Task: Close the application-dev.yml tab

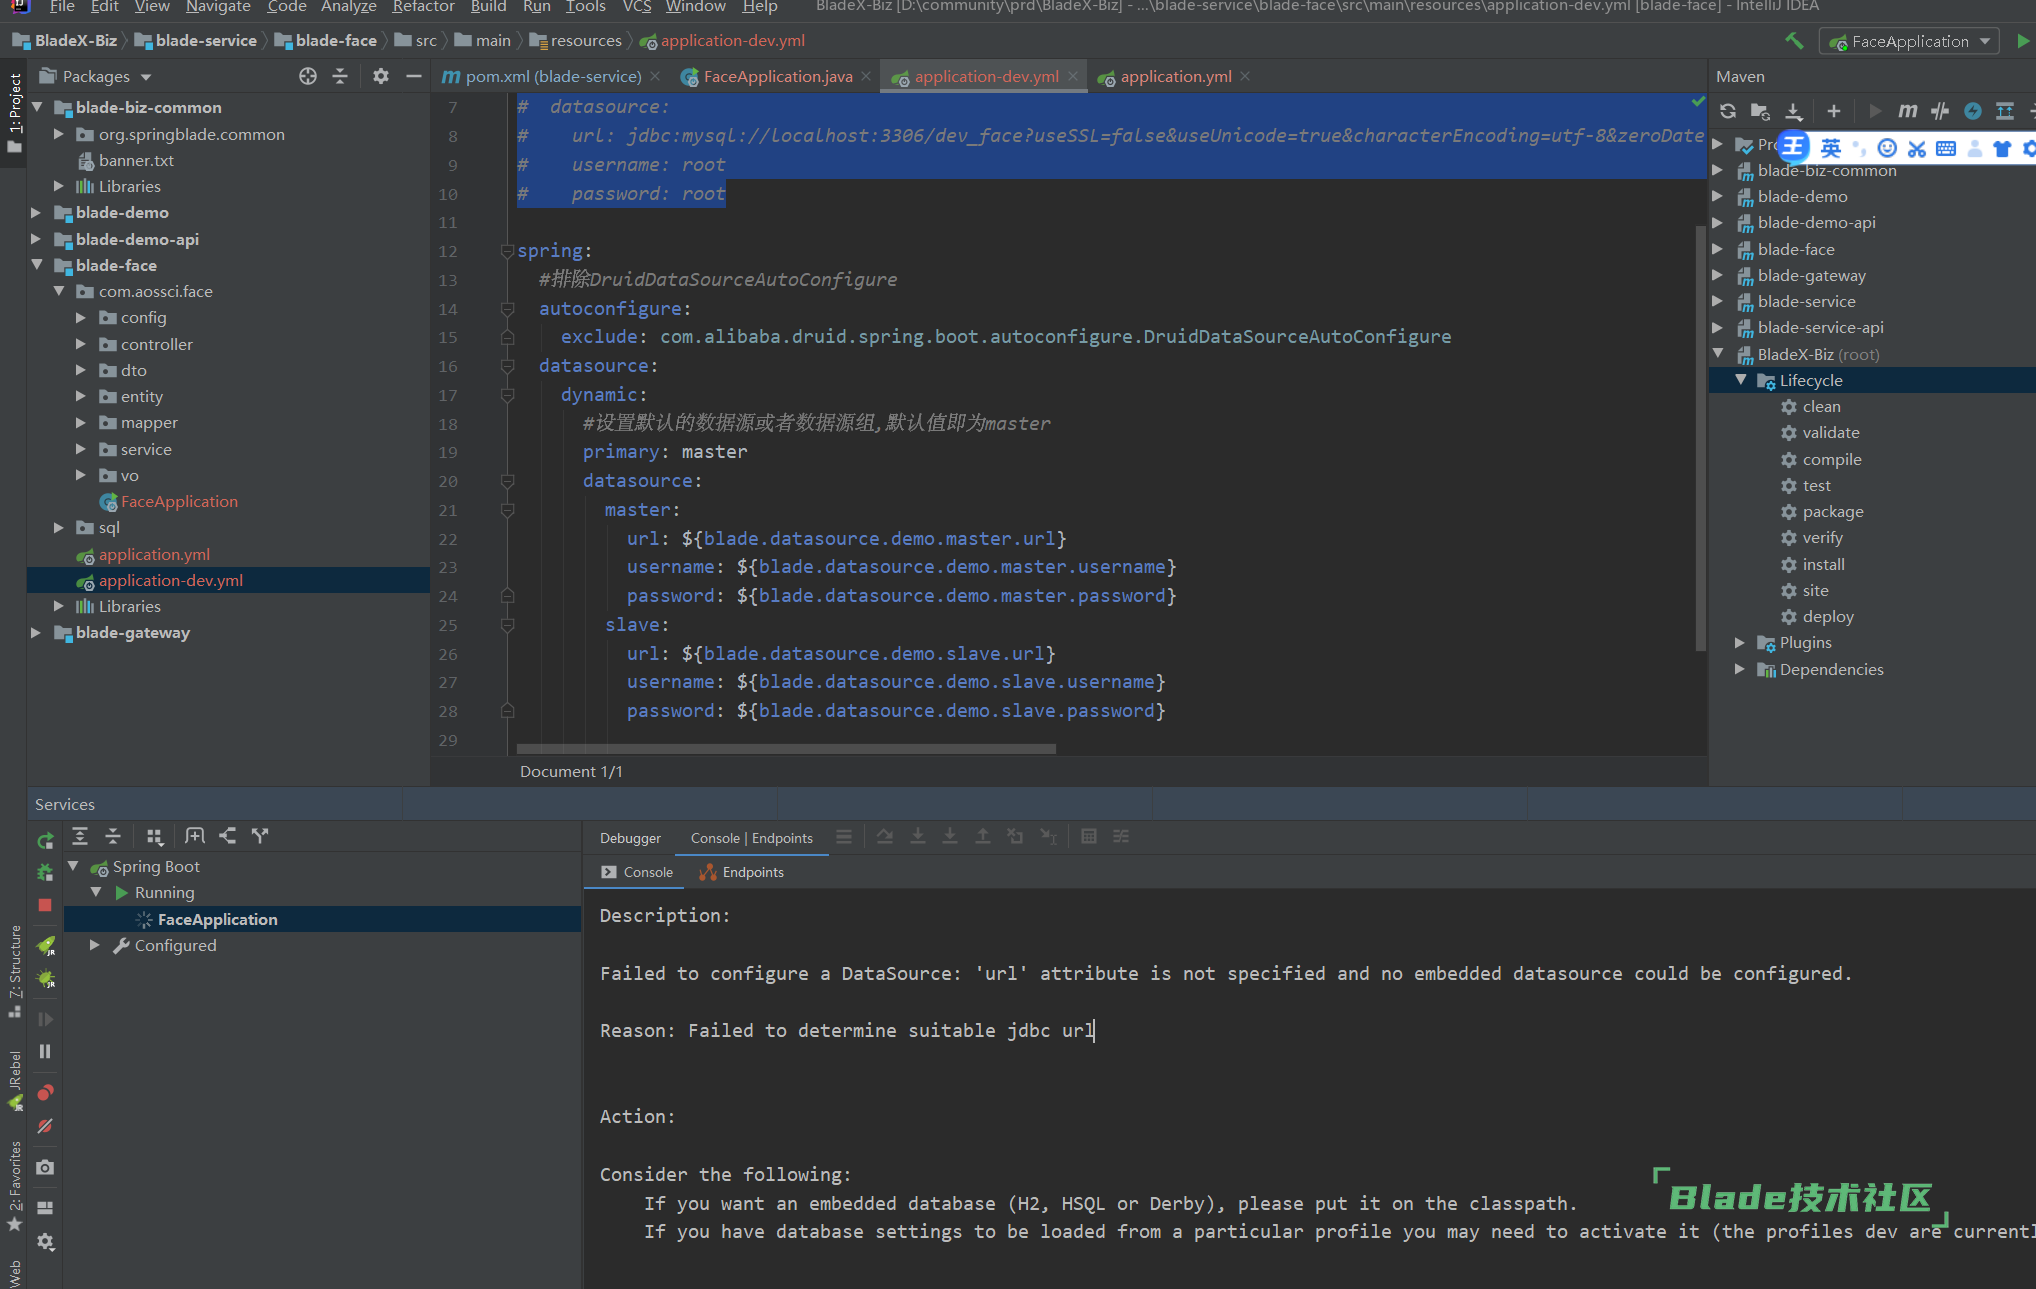Action: [x=1073, y=76]
